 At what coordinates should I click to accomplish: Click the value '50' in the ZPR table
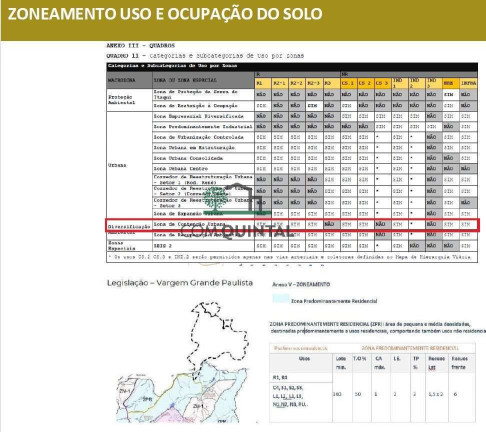(x=358, y=394)
